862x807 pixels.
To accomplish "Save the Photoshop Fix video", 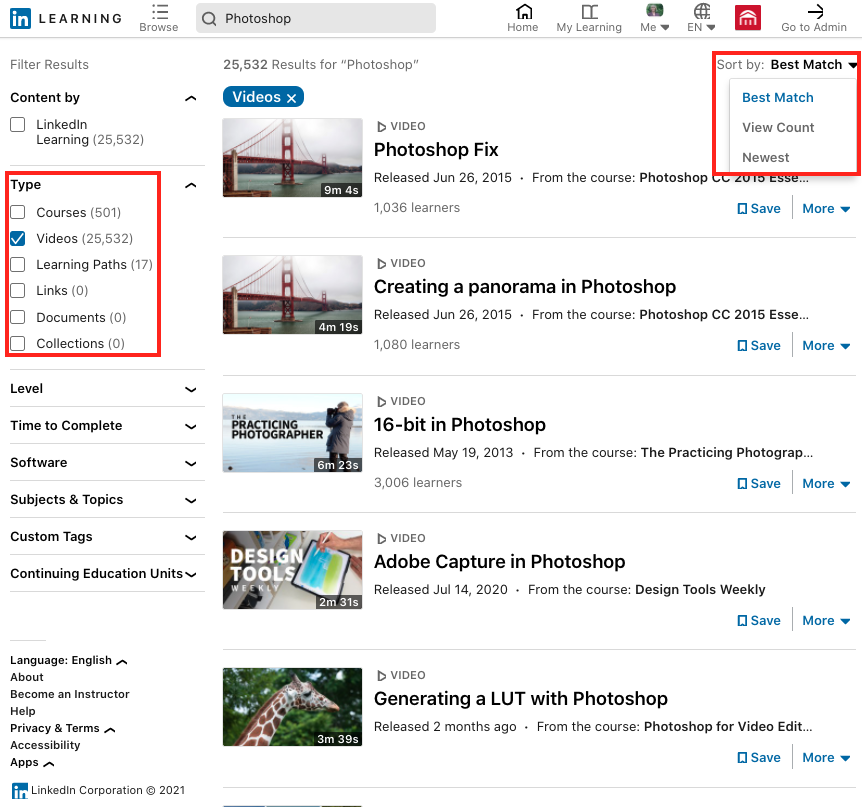I will [x=759, y=209].
